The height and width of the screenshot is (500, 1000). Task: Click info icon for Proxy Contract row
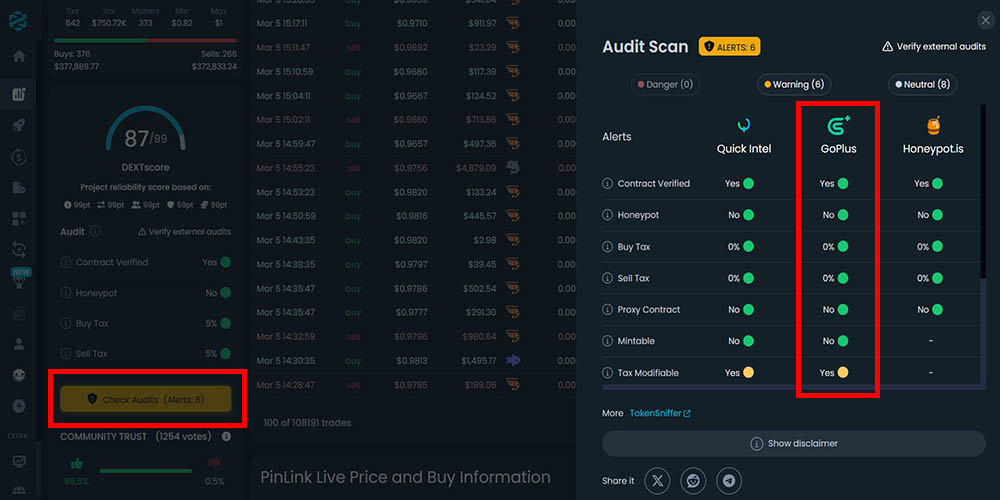pos(607,309)
